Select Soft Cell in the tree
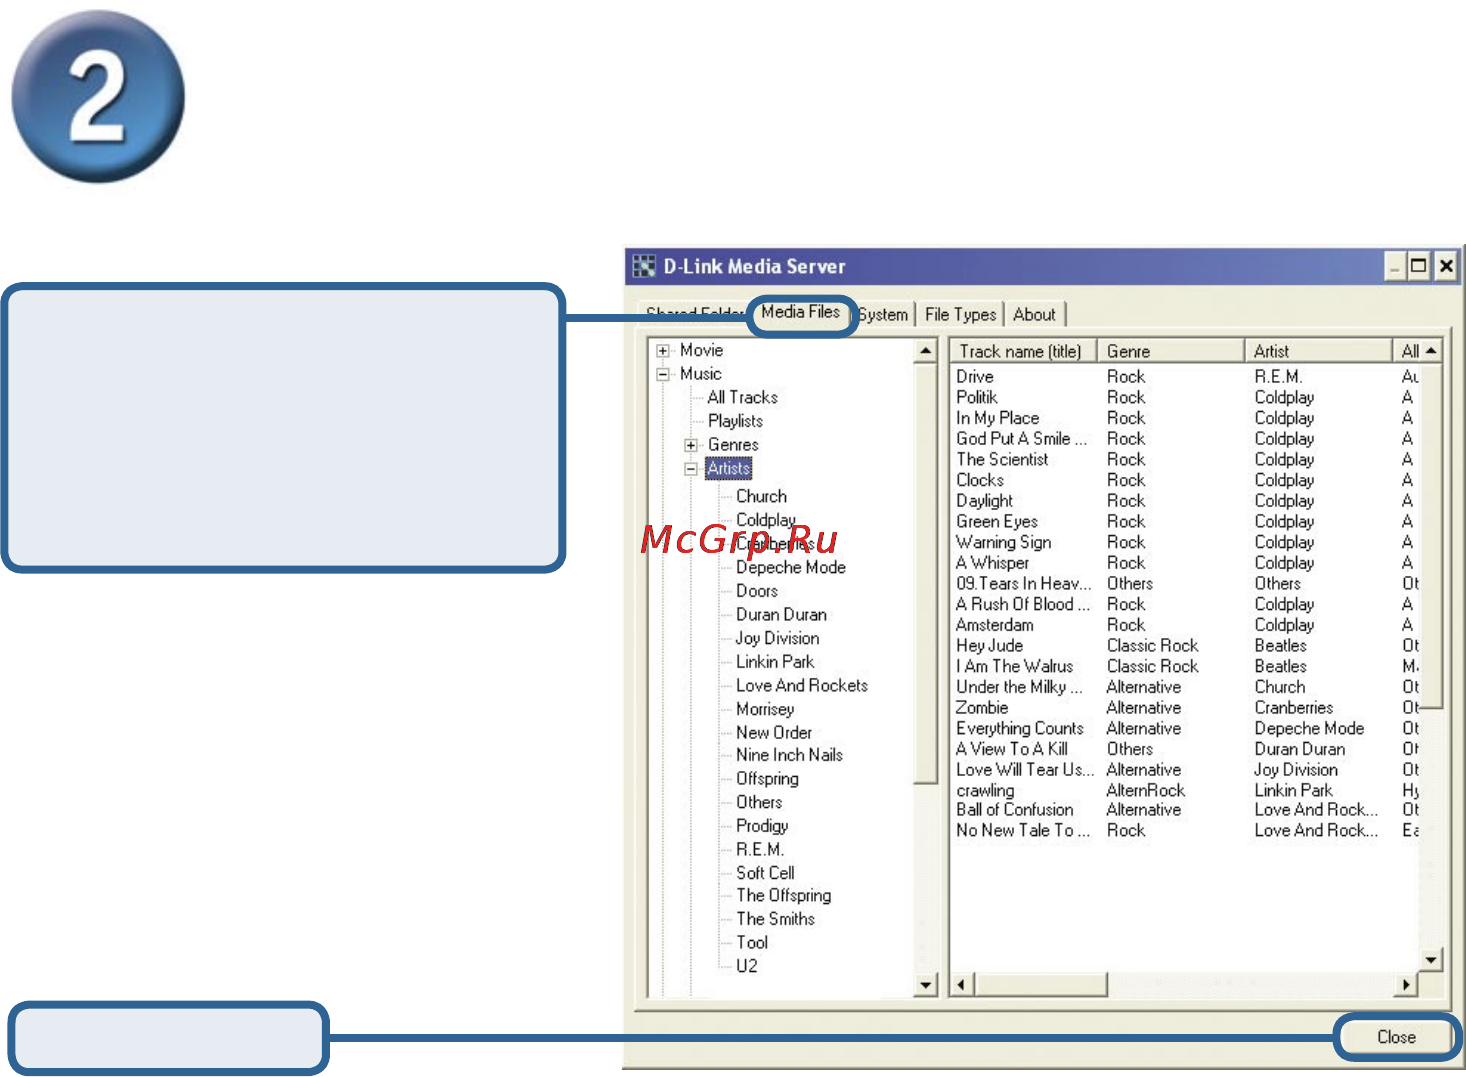 tap(765, 873)
